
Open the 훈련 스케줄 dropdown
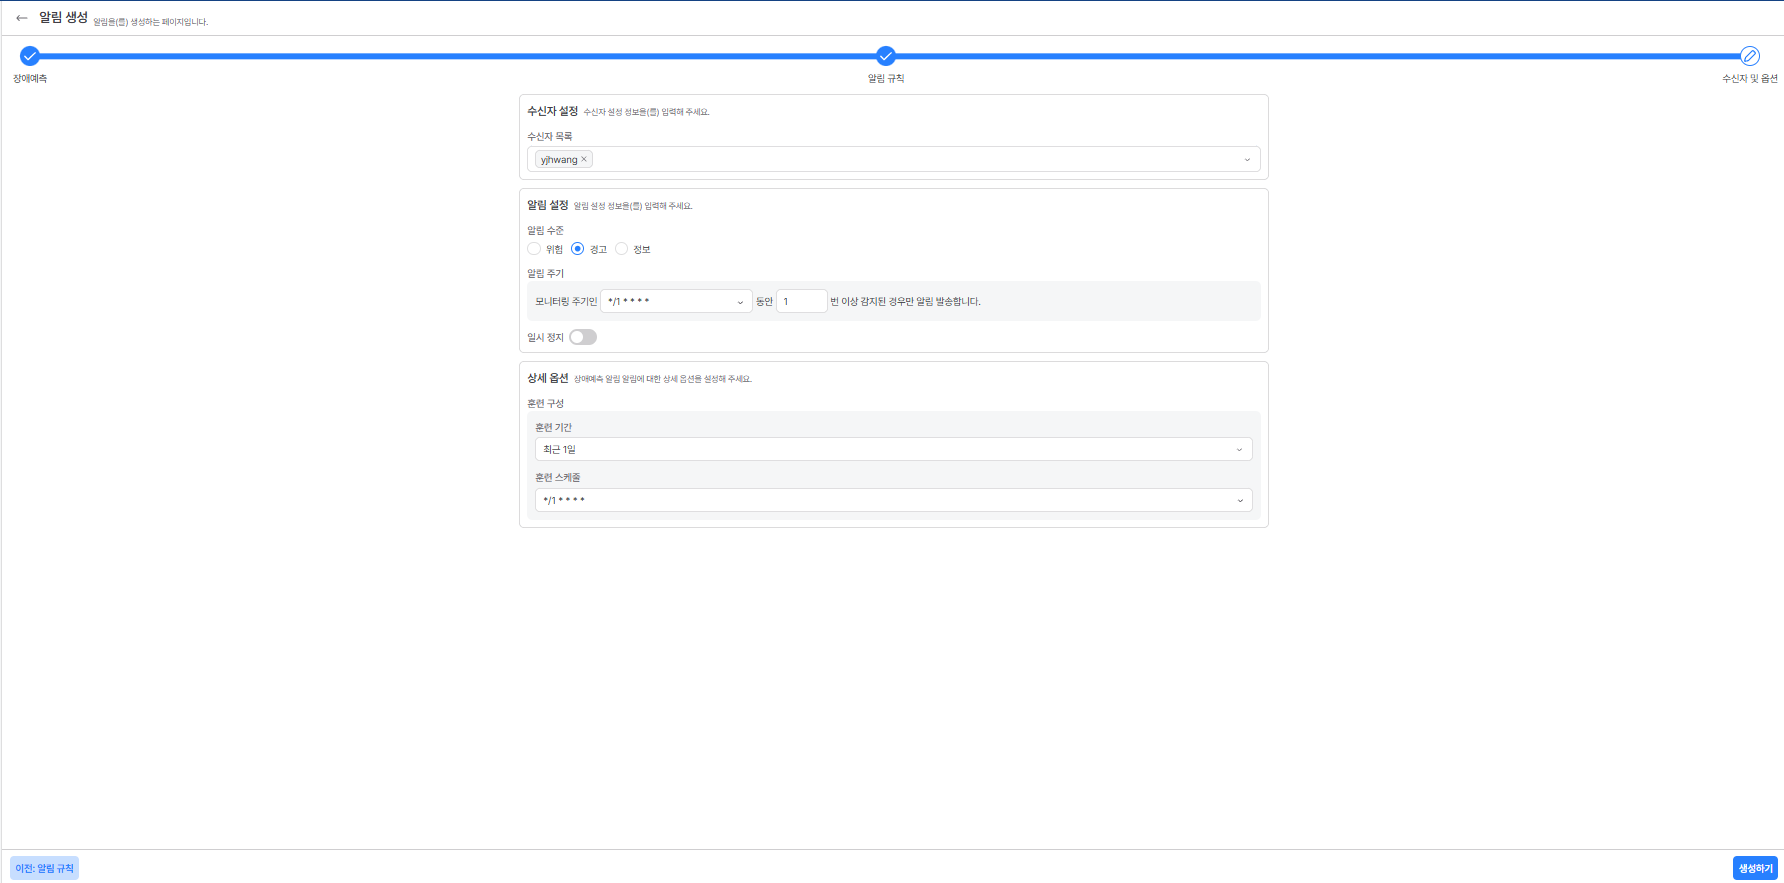[x=894, y=500]
